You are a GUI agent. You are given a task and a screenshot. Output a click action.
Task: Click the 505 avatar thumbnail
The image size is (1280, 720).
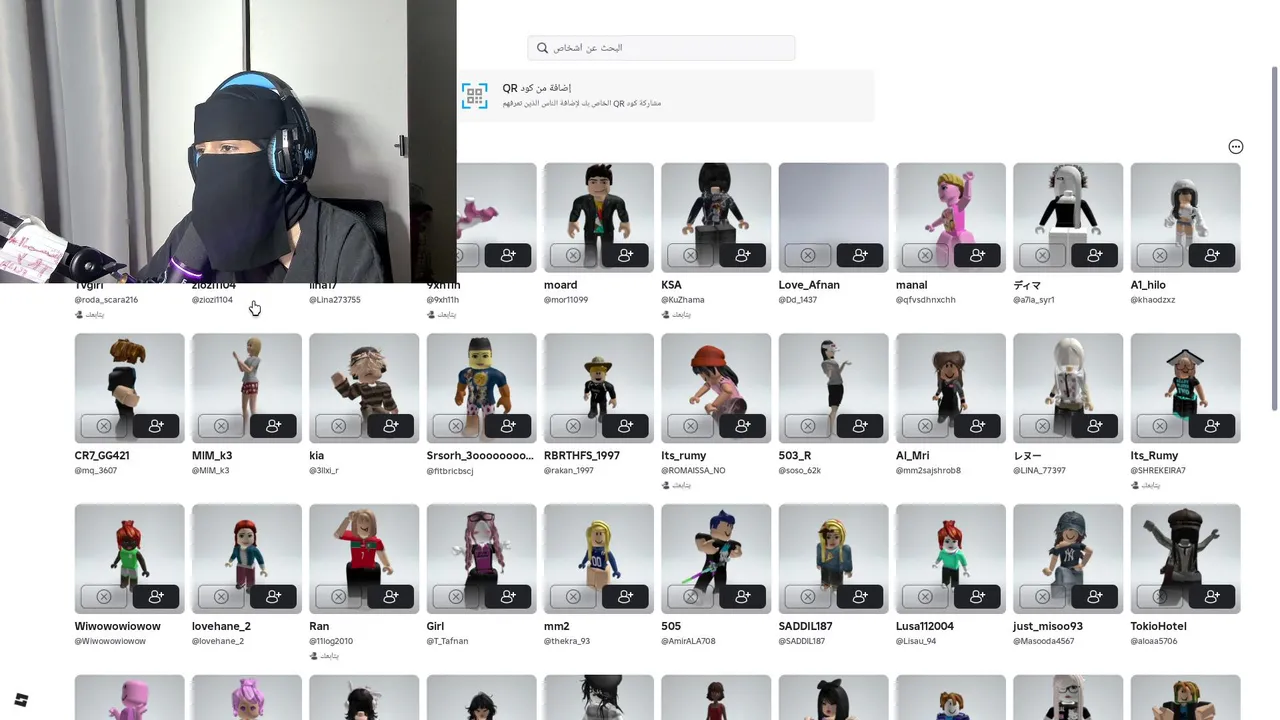click(716, 559)
